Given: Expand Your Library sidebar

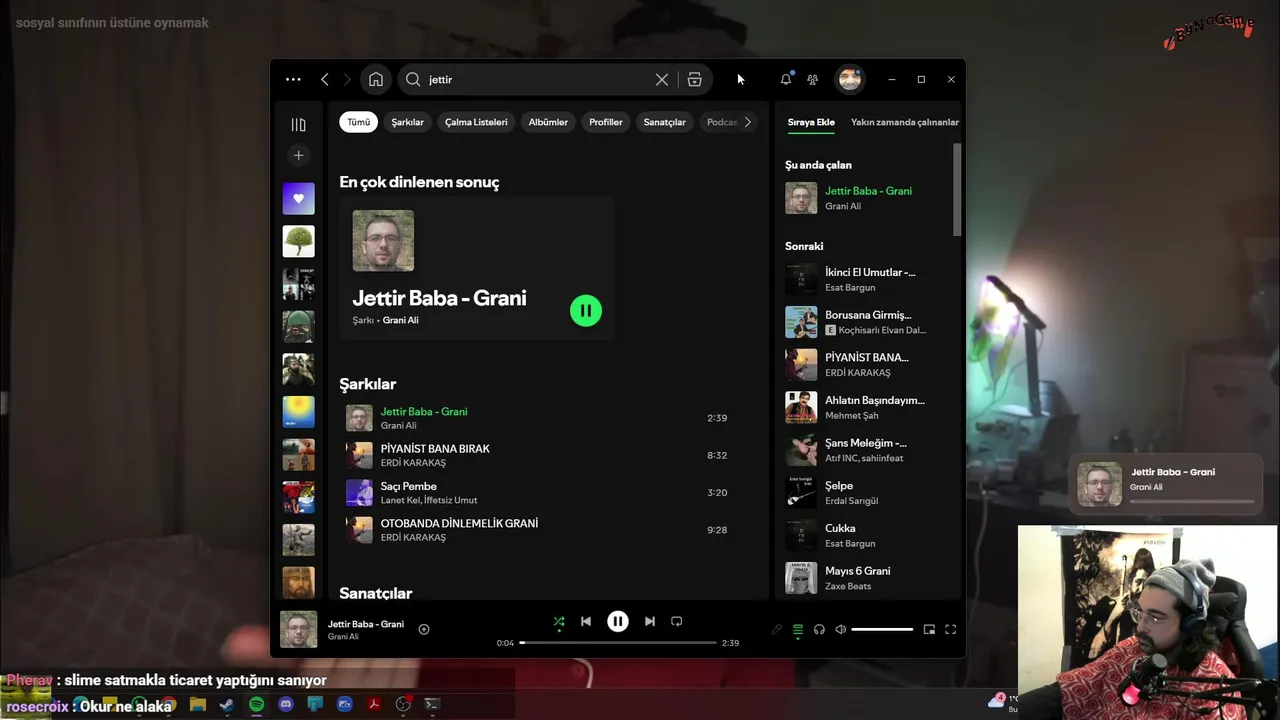Looking at the screenshot, I should point(298,124).
